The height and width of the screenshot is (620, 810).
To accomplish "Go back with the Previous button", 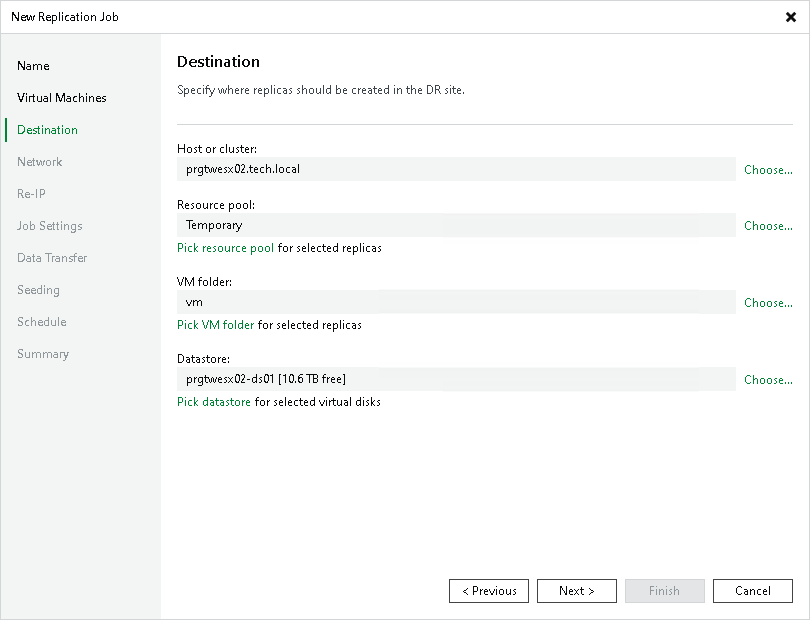I will point(488,590).
